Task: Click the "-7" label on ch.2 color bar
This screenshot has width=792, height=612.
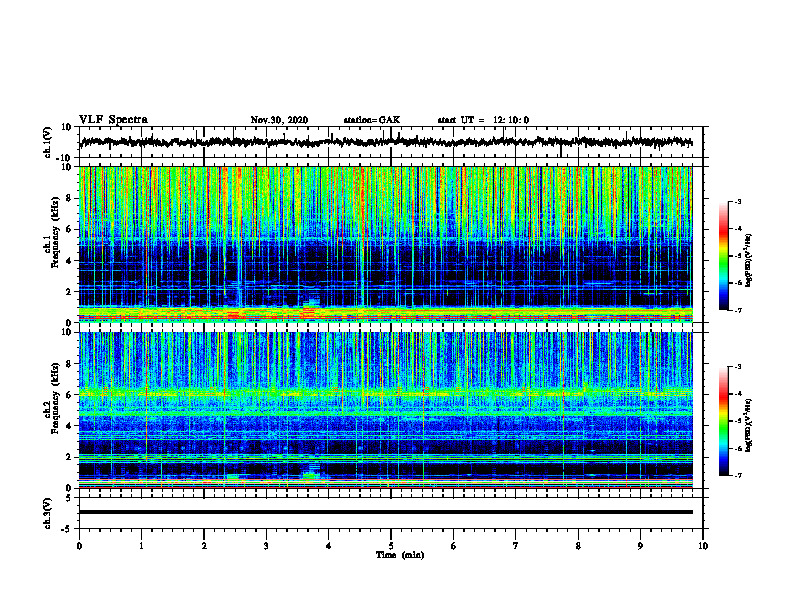Action: click(x=738, y=475)
